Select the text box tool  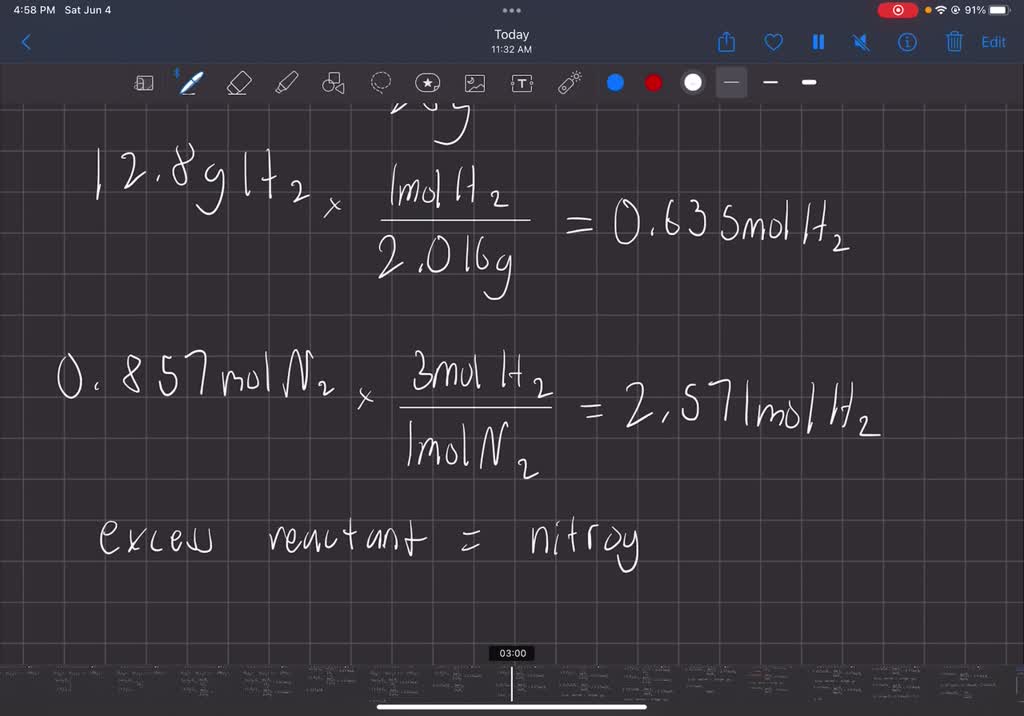[x=521, y=83]
